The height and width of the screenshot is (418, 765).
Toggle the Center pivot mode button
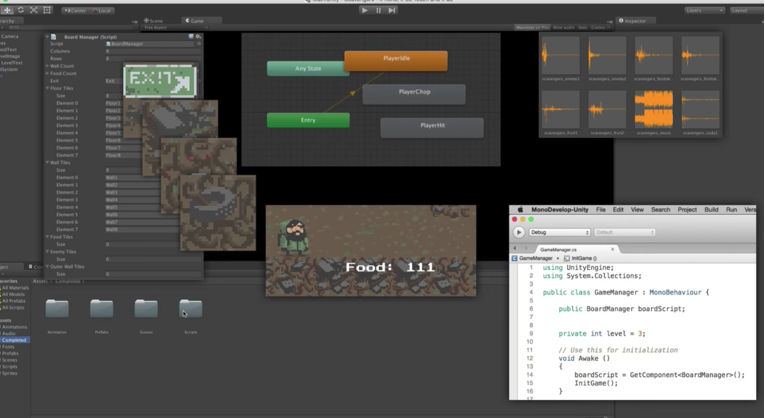tap(75, 10)
